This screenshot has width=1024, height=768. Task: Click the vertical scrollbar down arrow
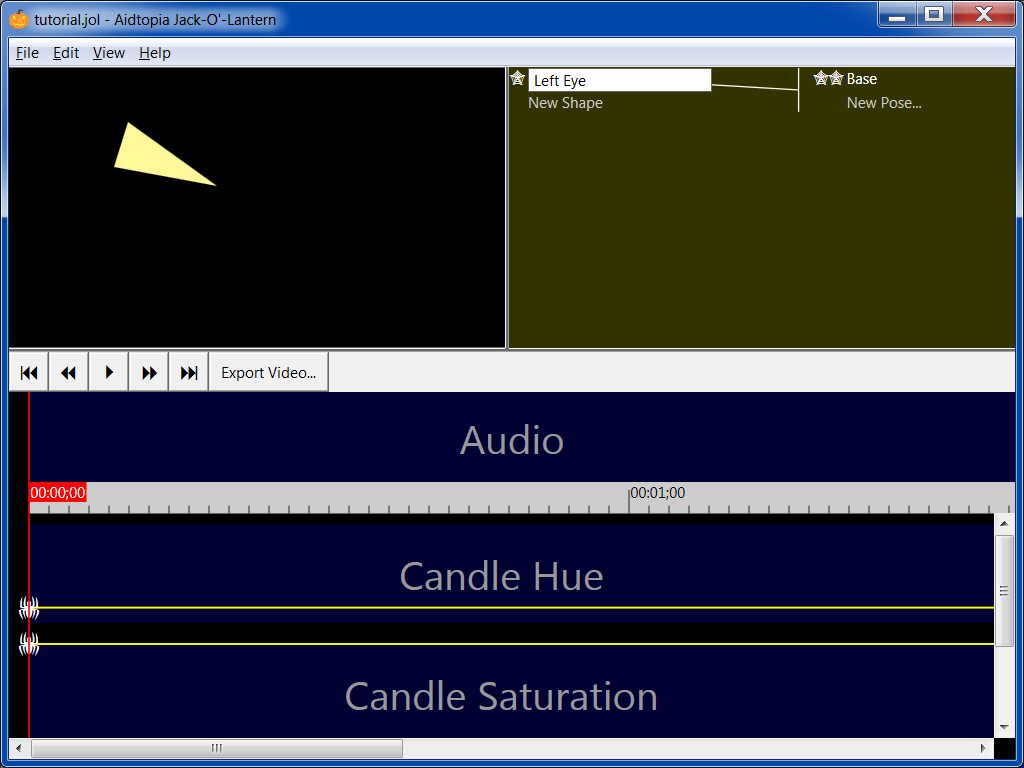click(x=1004, y=727)
